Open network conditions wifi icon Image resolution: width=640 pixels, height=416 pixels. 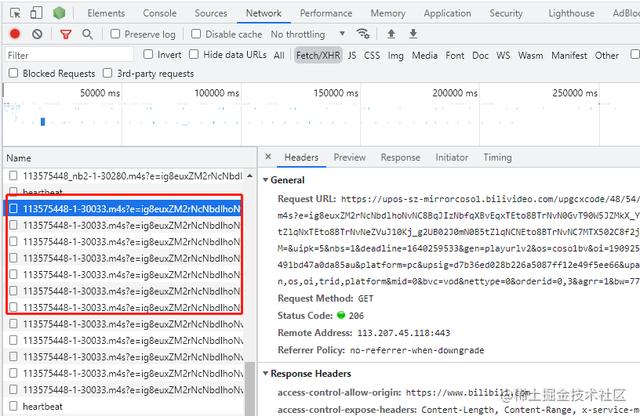[x=363, y=34]
